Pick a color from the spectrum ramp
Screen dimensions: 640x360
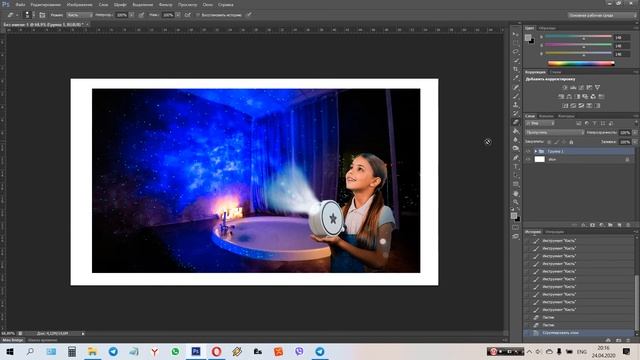(x=581, y=63)
